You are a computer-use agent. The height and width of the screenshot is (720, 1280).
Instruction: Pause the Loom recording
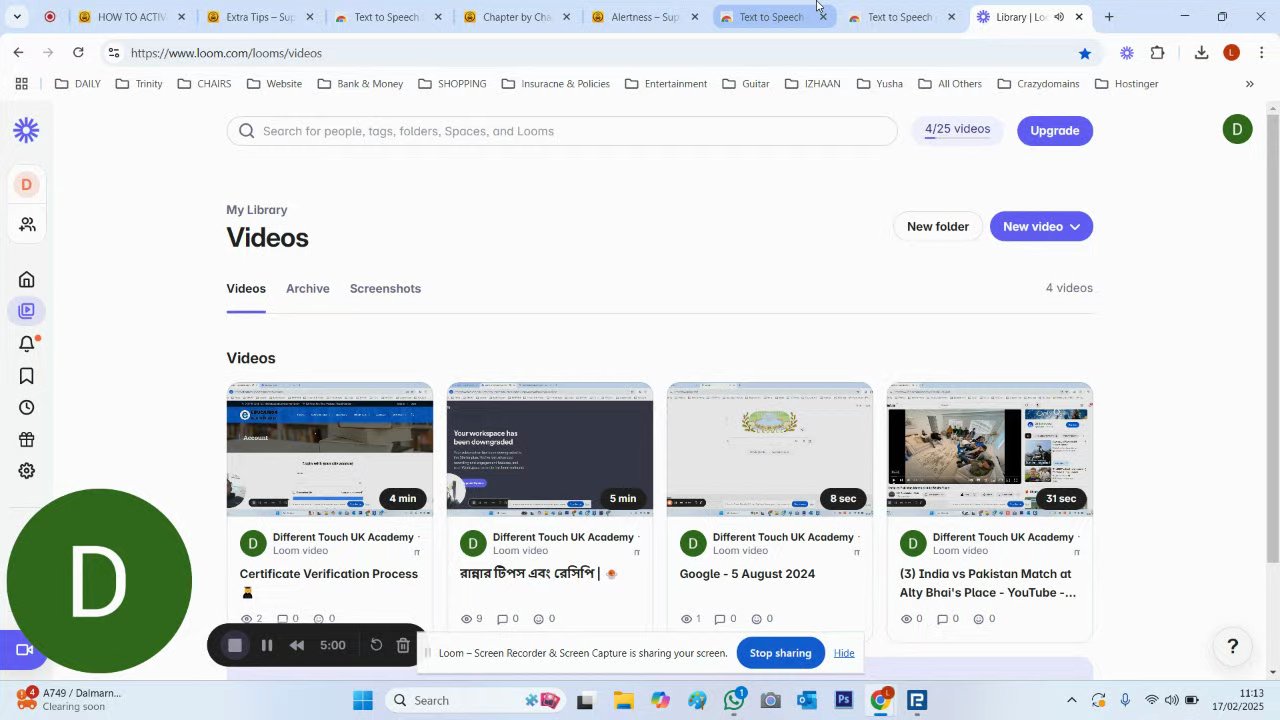tap(267, 645)
